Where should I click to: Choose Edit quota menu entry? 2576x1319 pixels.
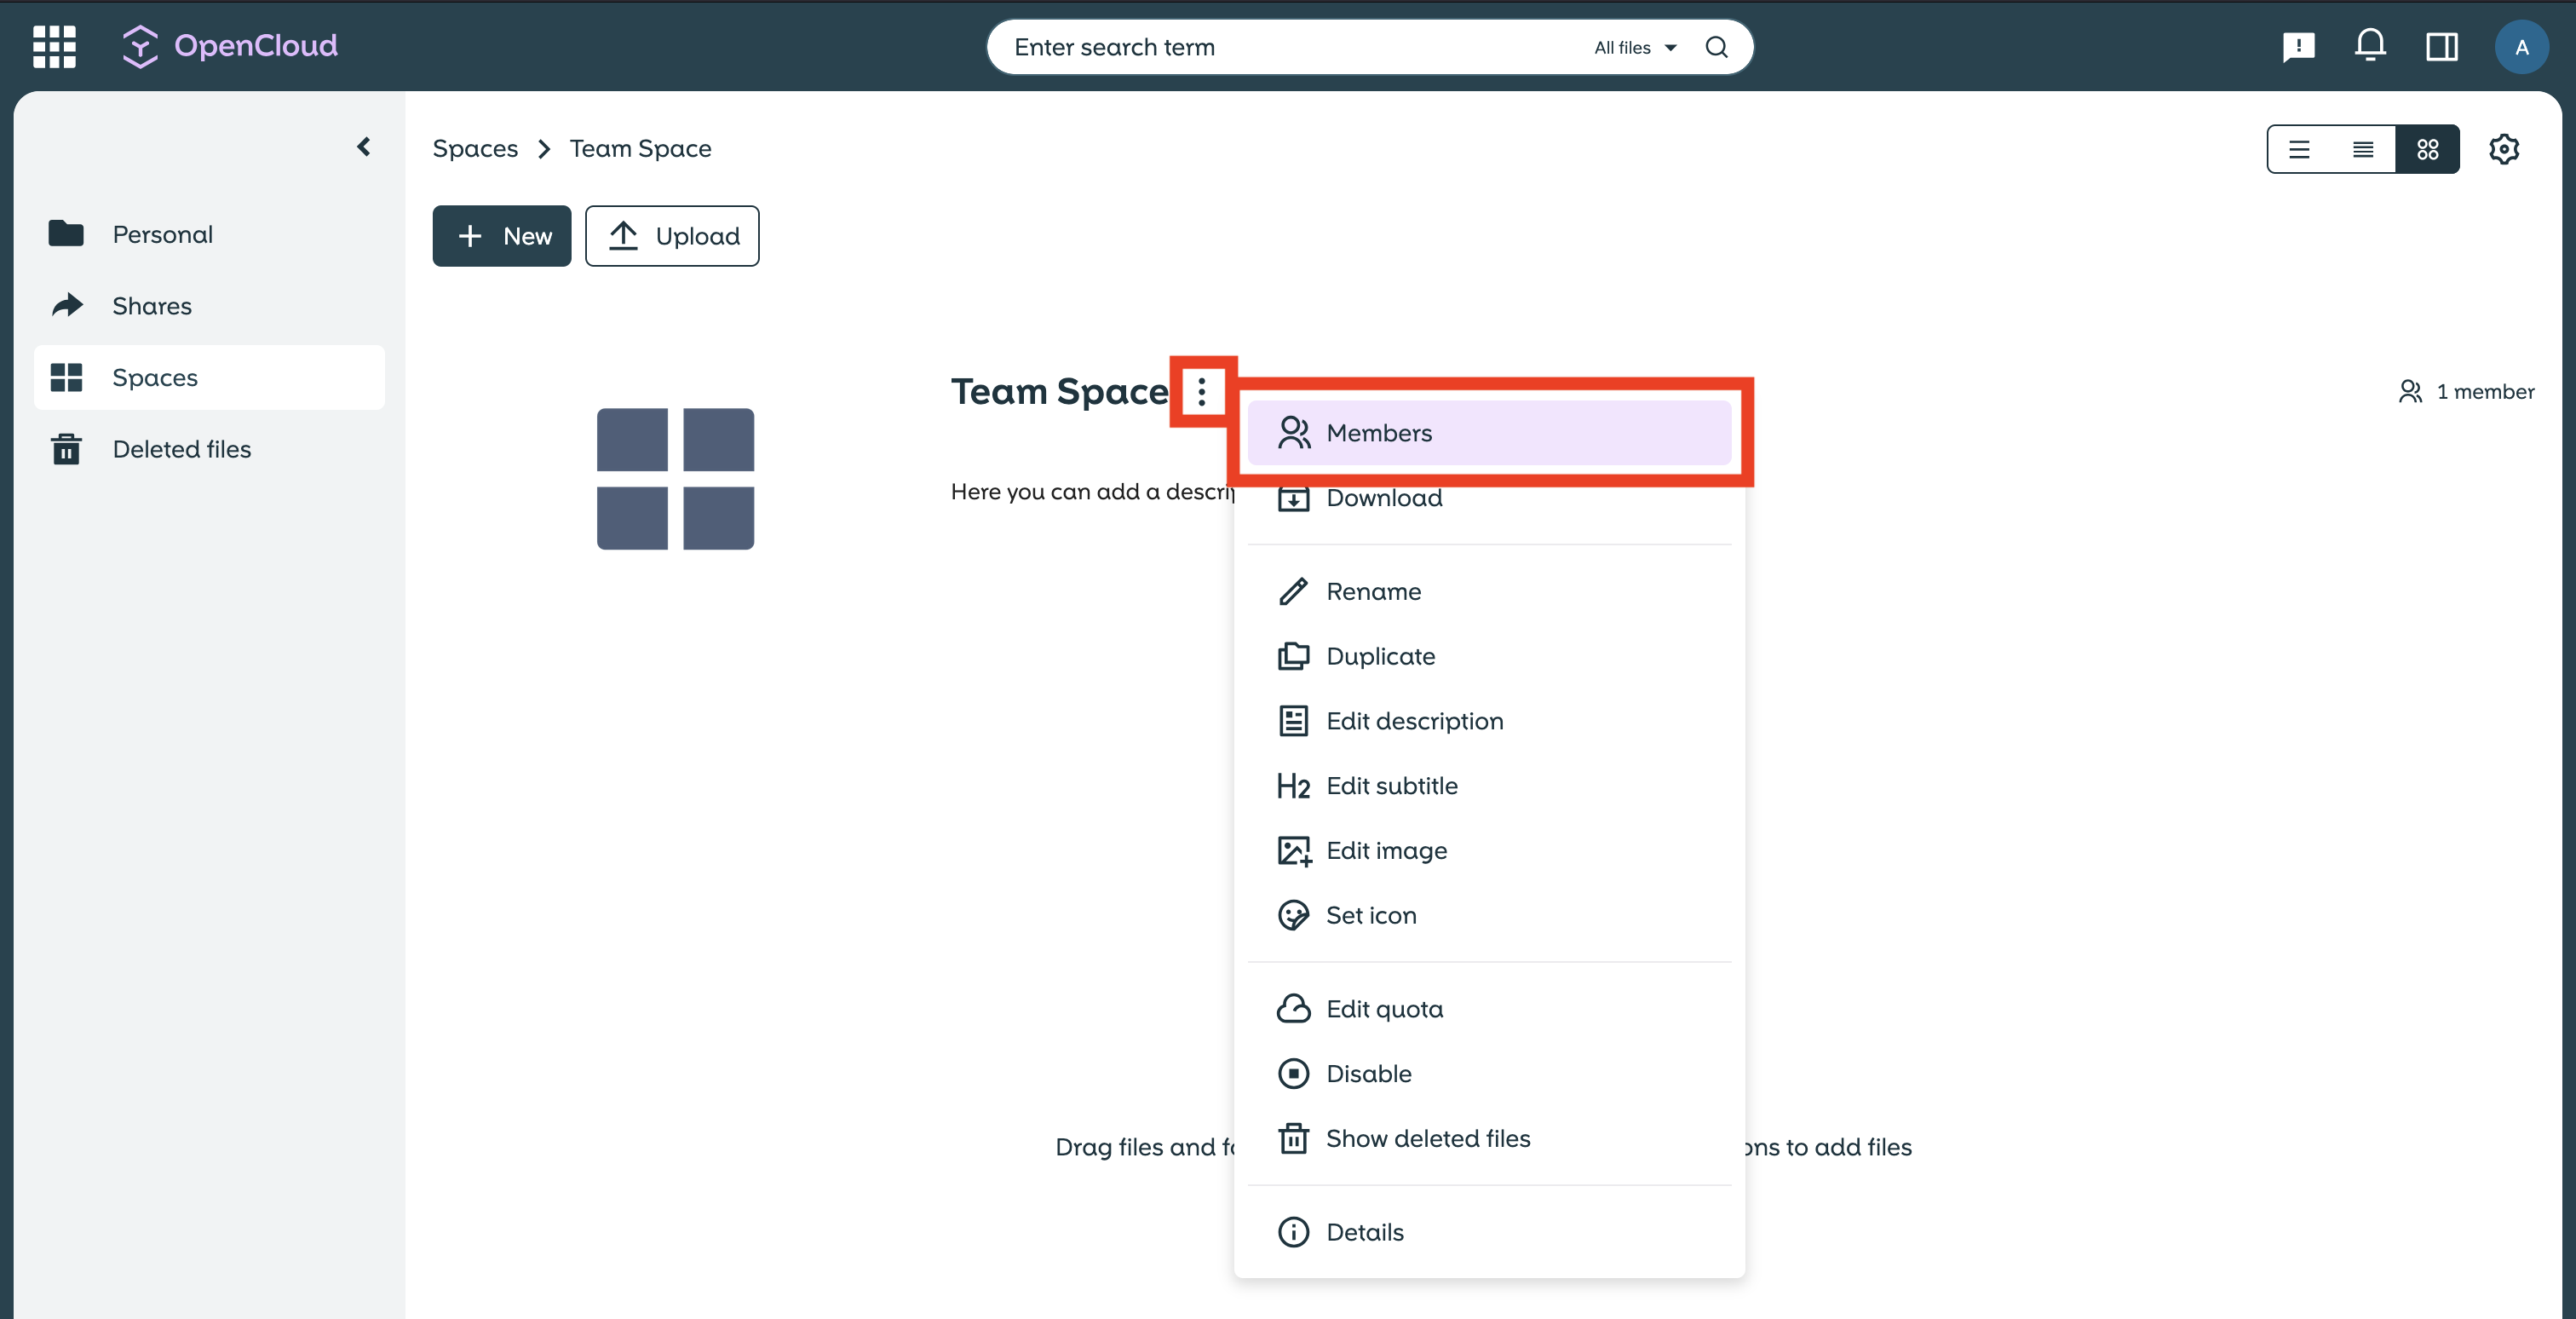pyautogui.click(x=1384, y=1009)
